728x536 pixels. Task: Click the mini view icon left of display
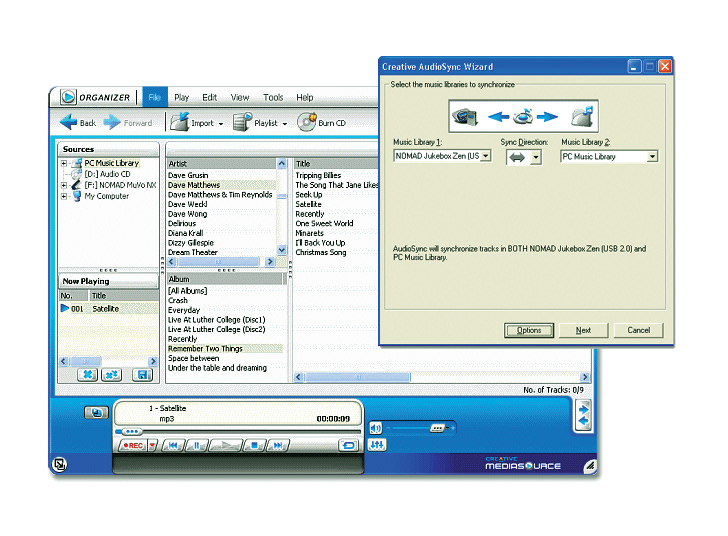pos(96,412)
